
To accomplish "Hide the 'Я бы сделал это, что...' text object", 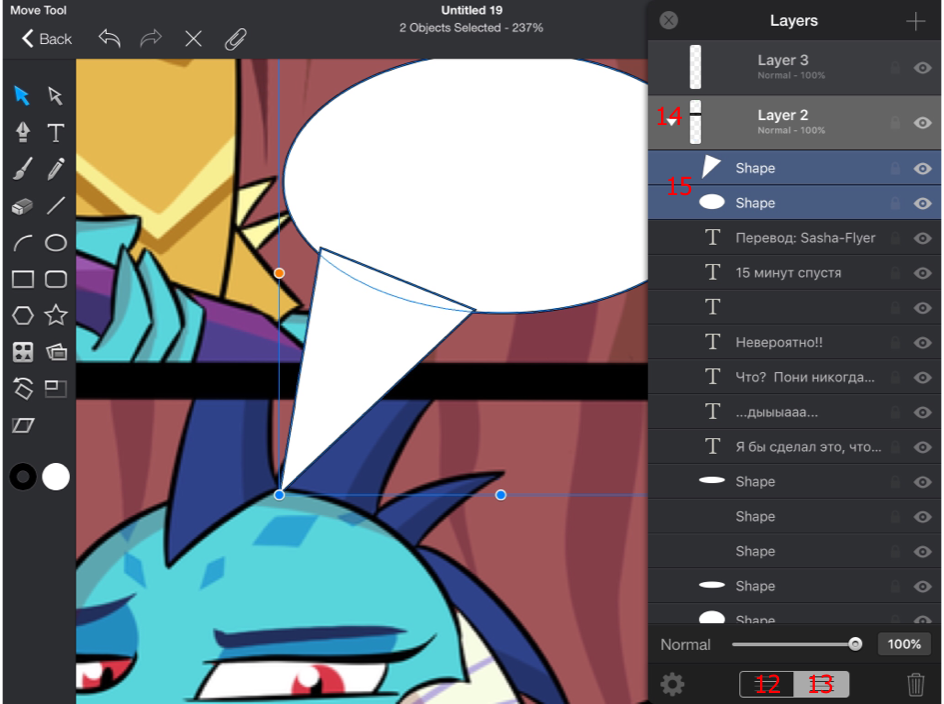I will (922, 448).
